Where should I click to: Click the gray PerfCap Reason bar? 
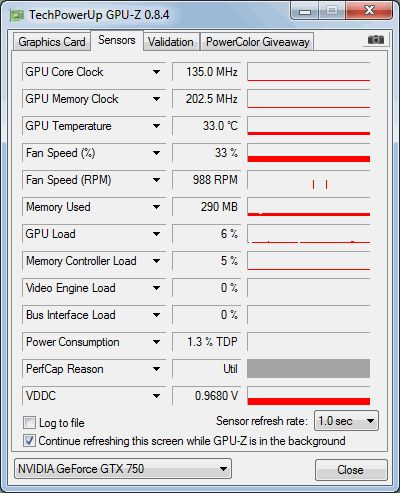click(308, 368)
